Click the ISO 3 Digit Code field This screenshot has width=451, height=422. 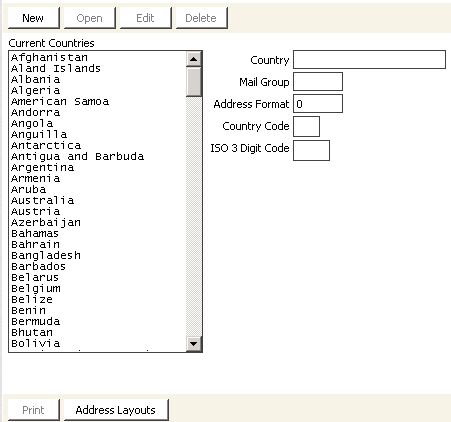click(x=311, y=150)
